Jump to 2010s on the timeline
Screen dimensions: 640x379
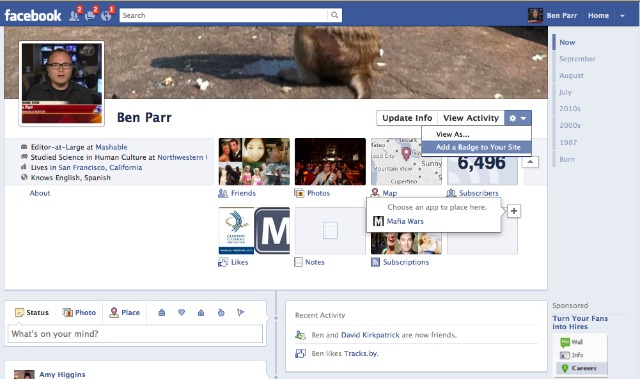[x=570, y=109]
